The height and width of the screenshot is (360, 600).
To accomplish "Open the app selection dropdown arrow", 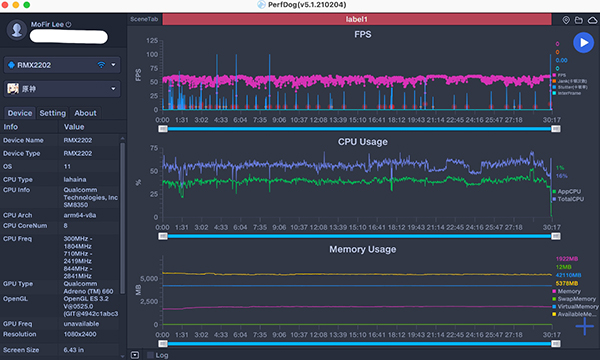I will 113,89.
